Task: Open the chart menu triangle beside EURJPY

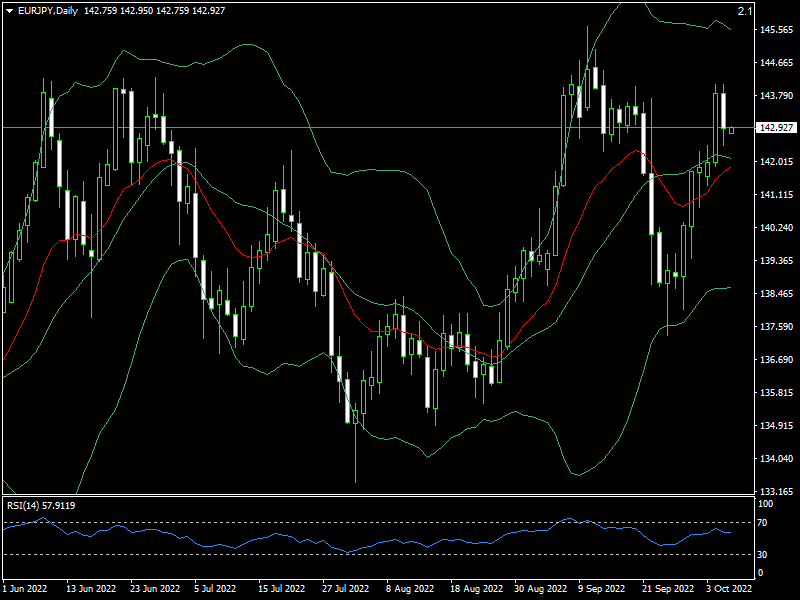Action: [9, 11]
